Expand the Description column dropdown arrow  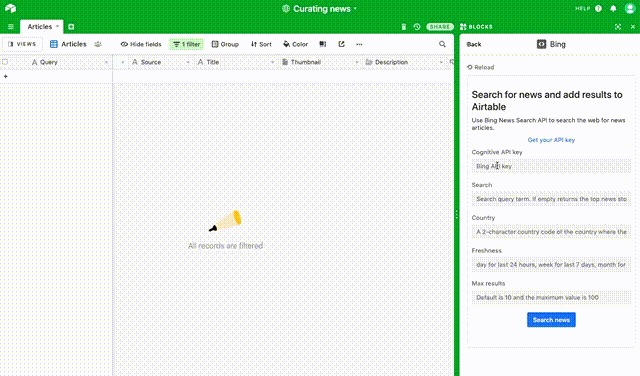441,62
